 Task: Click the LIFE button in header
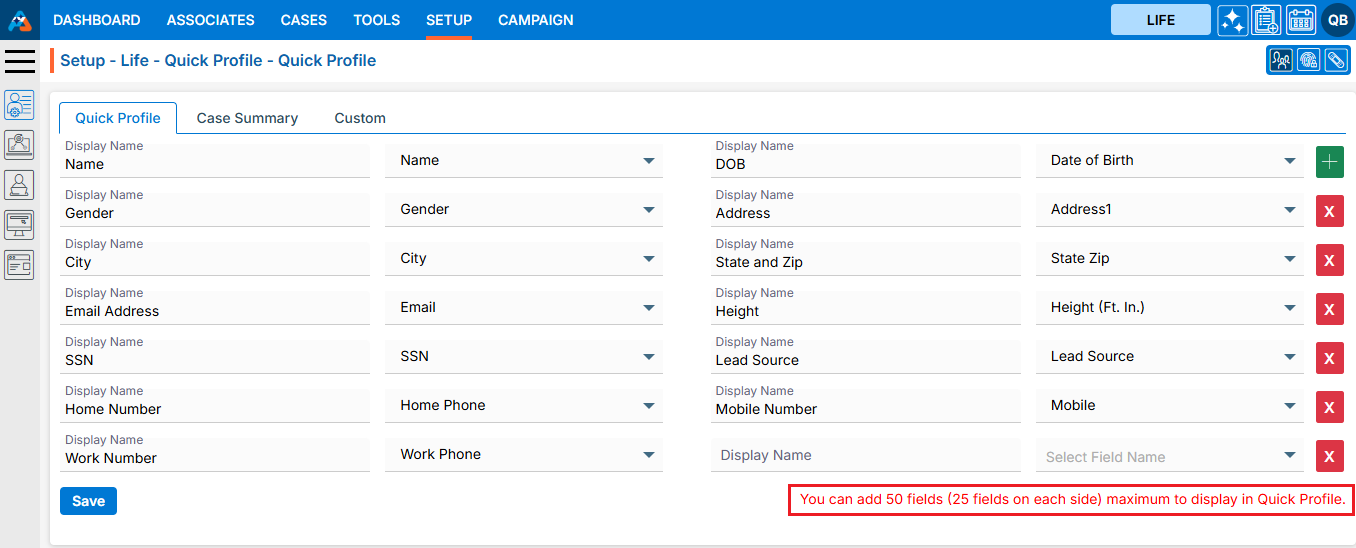[x=1160, y=20]
